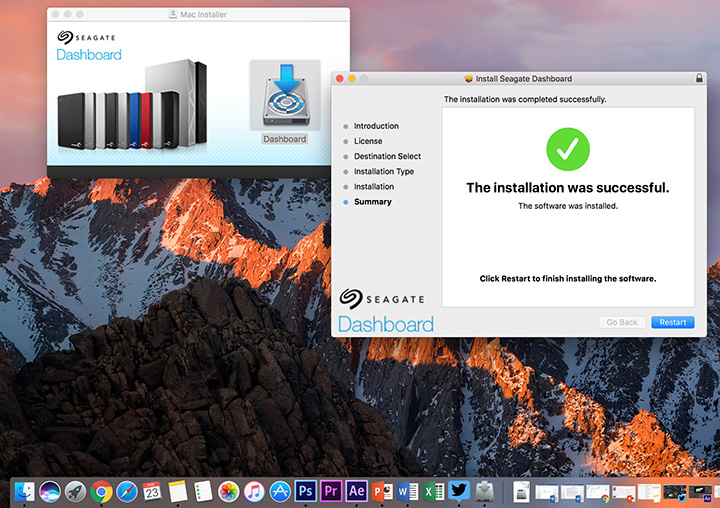Select the Summary step in sidebar
Image resolution: width=720 pixels, height=508 pixels.
(372, 202)
